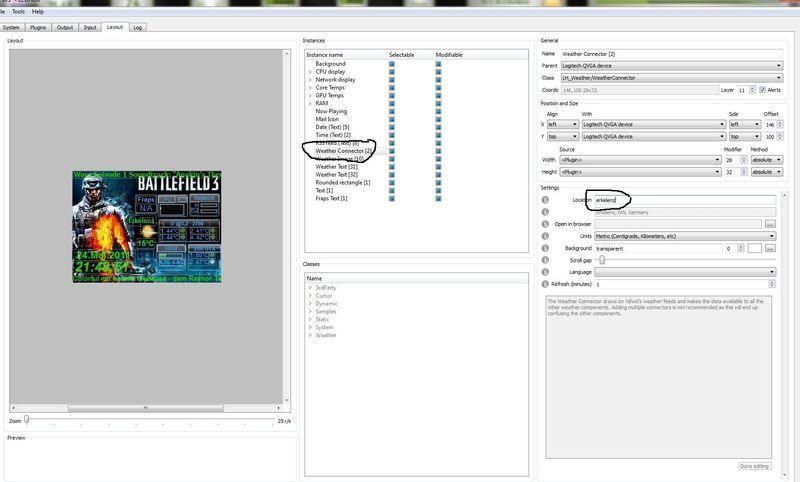The width and height of the screenshot is (800, 482).
Task: Open the Help menu
Action: coord(38,11)
